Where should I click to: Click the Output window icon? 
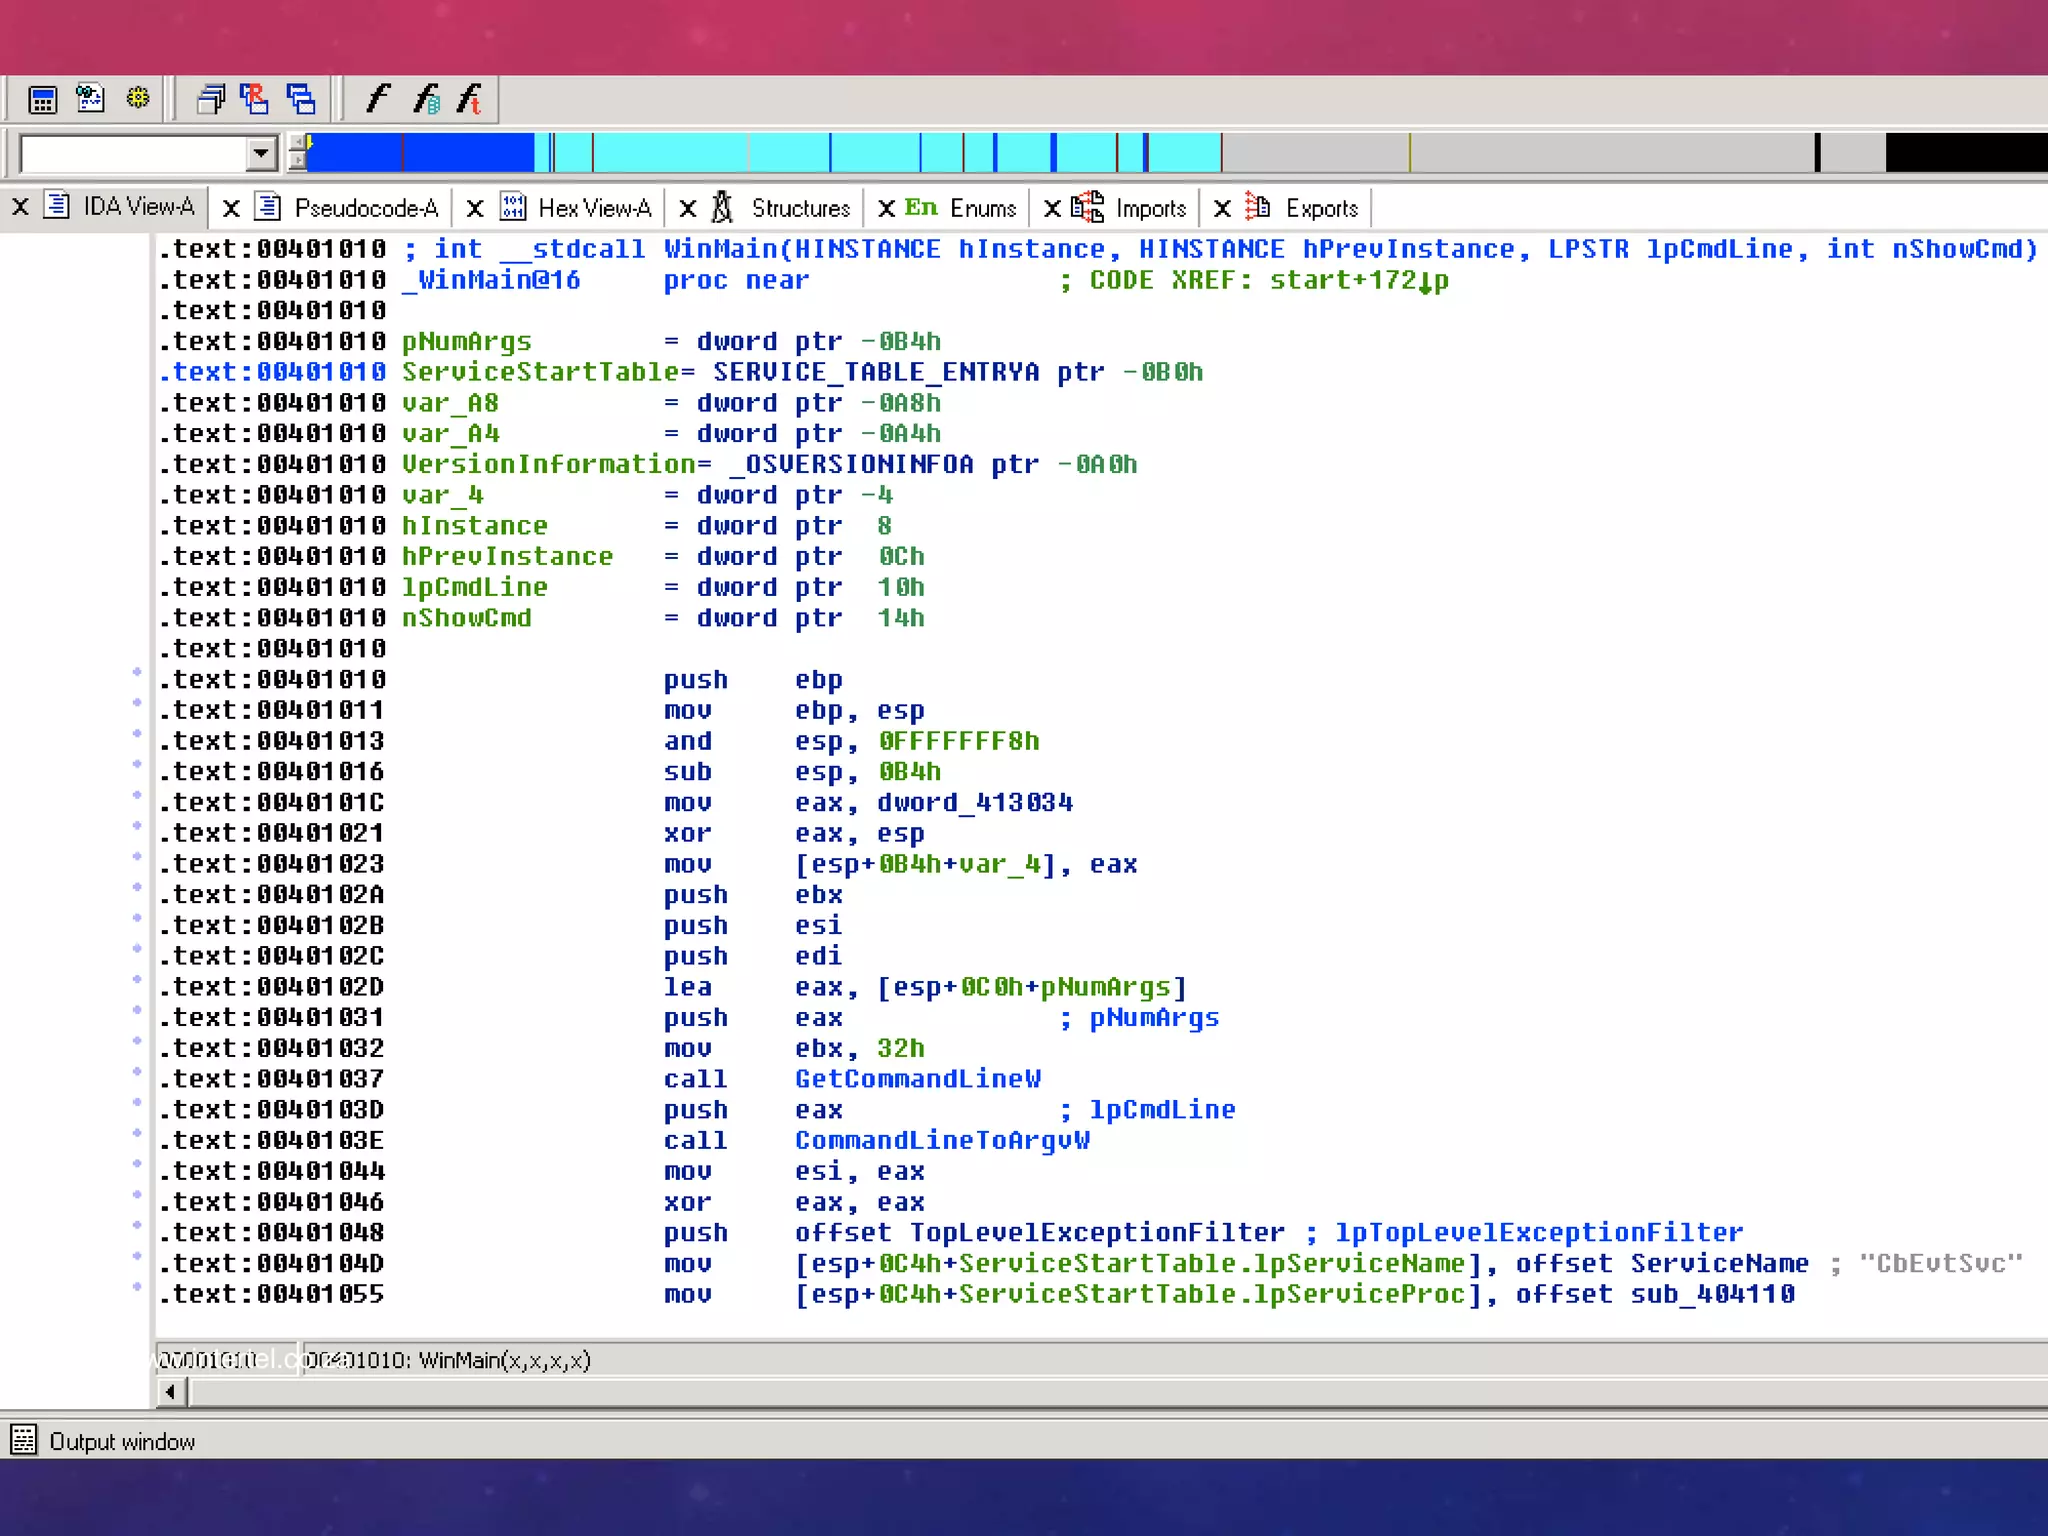point(24,1440)
